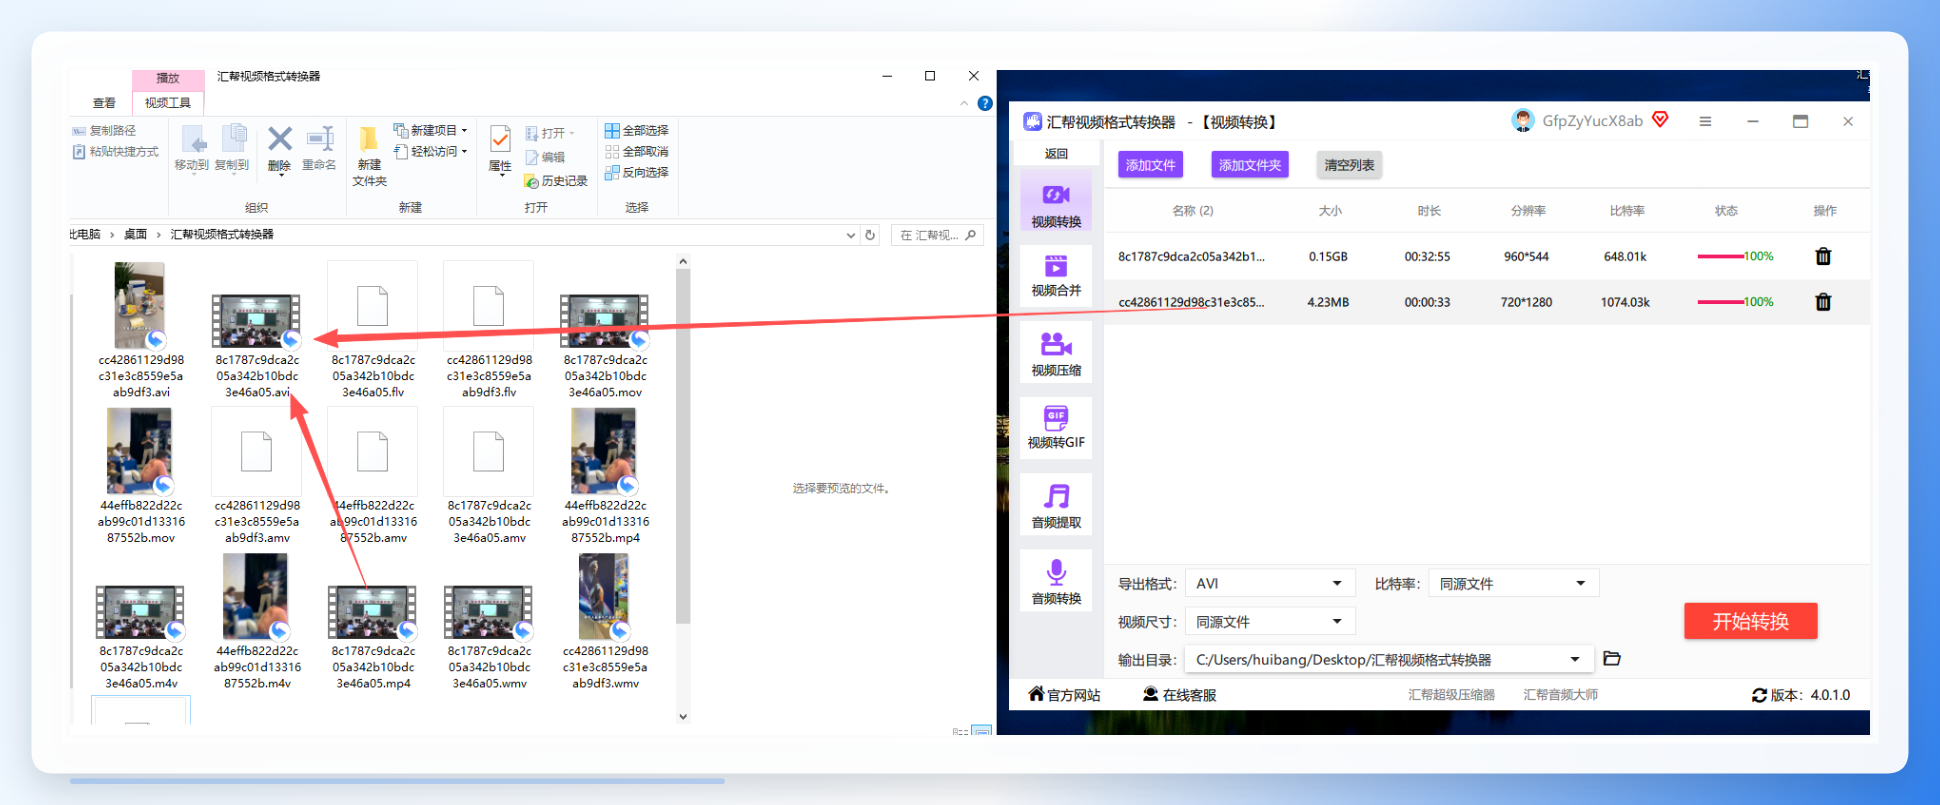Expand the 新建项目 dropdown in Explorer
The image size is (1940, 805).
[465, 131]
